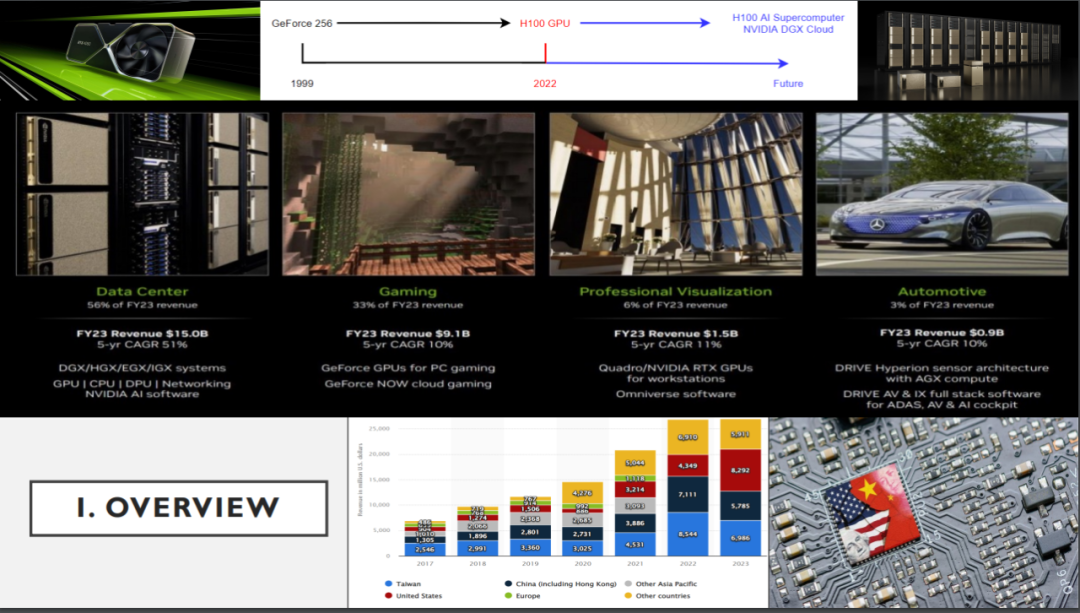Select "6% of FY23 revenue" text
This screenshot has width=1080, height=613.
tap(676, 305)
